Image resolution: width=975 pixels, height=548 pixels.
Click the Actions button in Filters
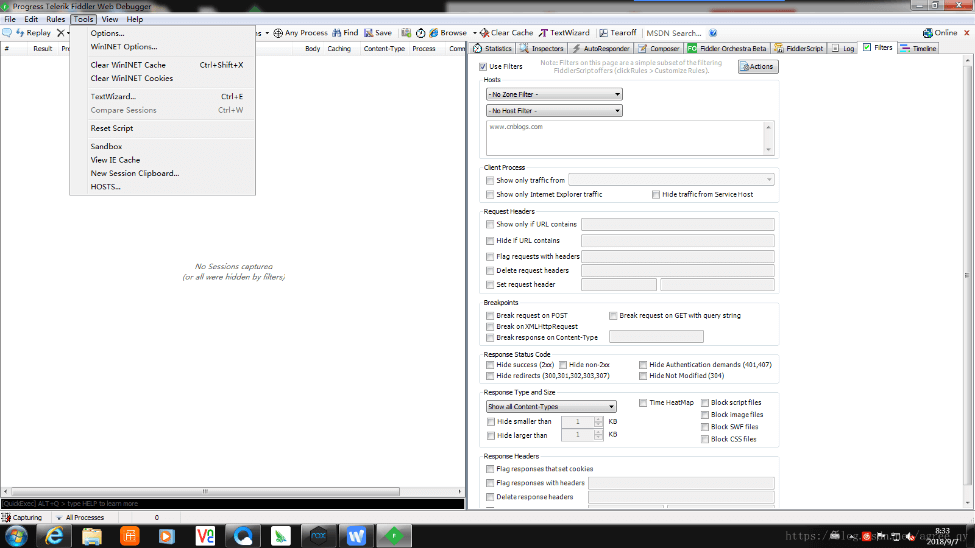click(x=758, y=67)
